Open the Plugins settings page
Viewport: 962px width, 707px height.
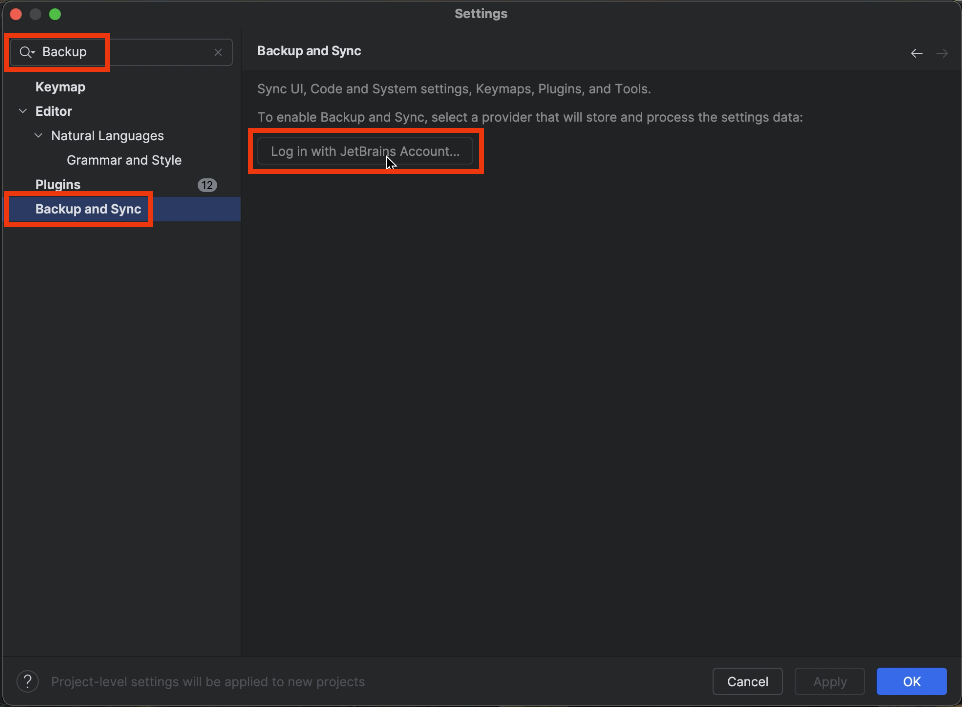pos(58,185)
